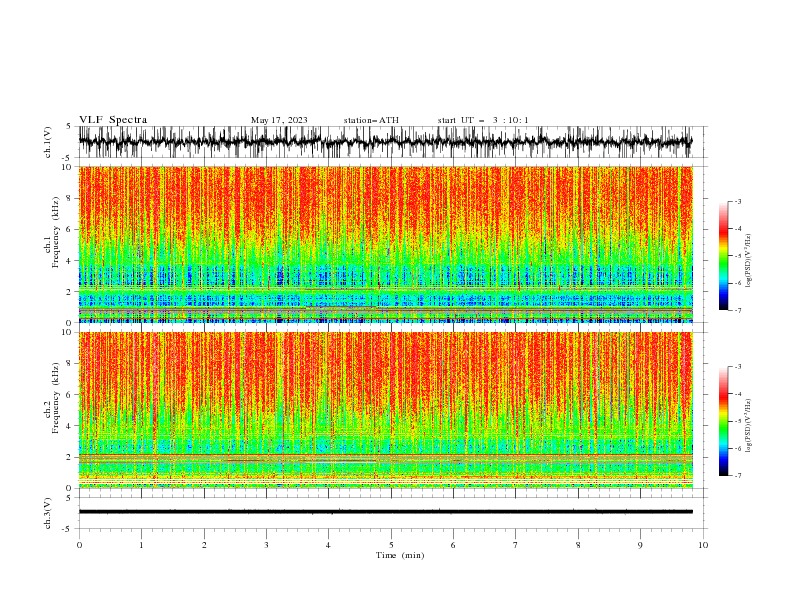The height and width of the screenshot is (612, 792).
Task: Click the 6 kHz tick on ch.2 frequency axis
Action: 71,395
